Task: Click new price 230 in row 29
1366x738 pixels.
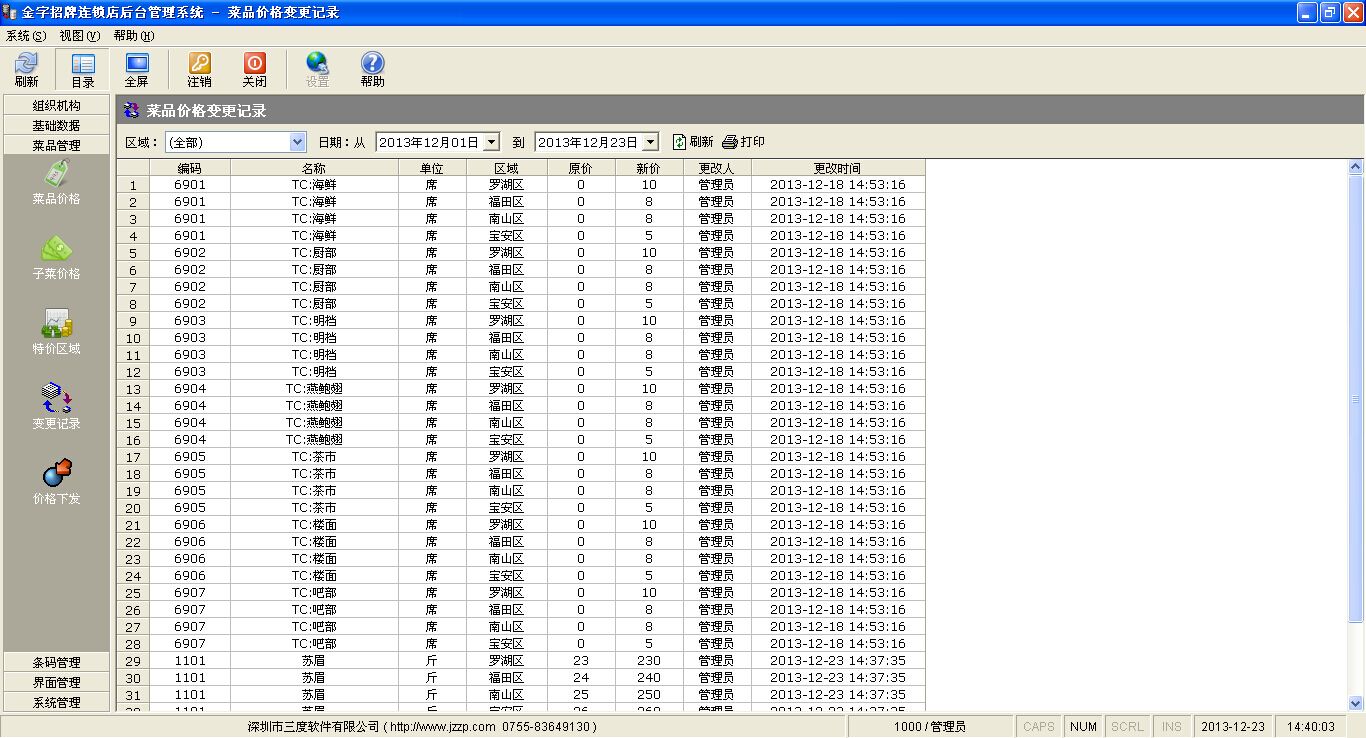Action: click(649, 661)
